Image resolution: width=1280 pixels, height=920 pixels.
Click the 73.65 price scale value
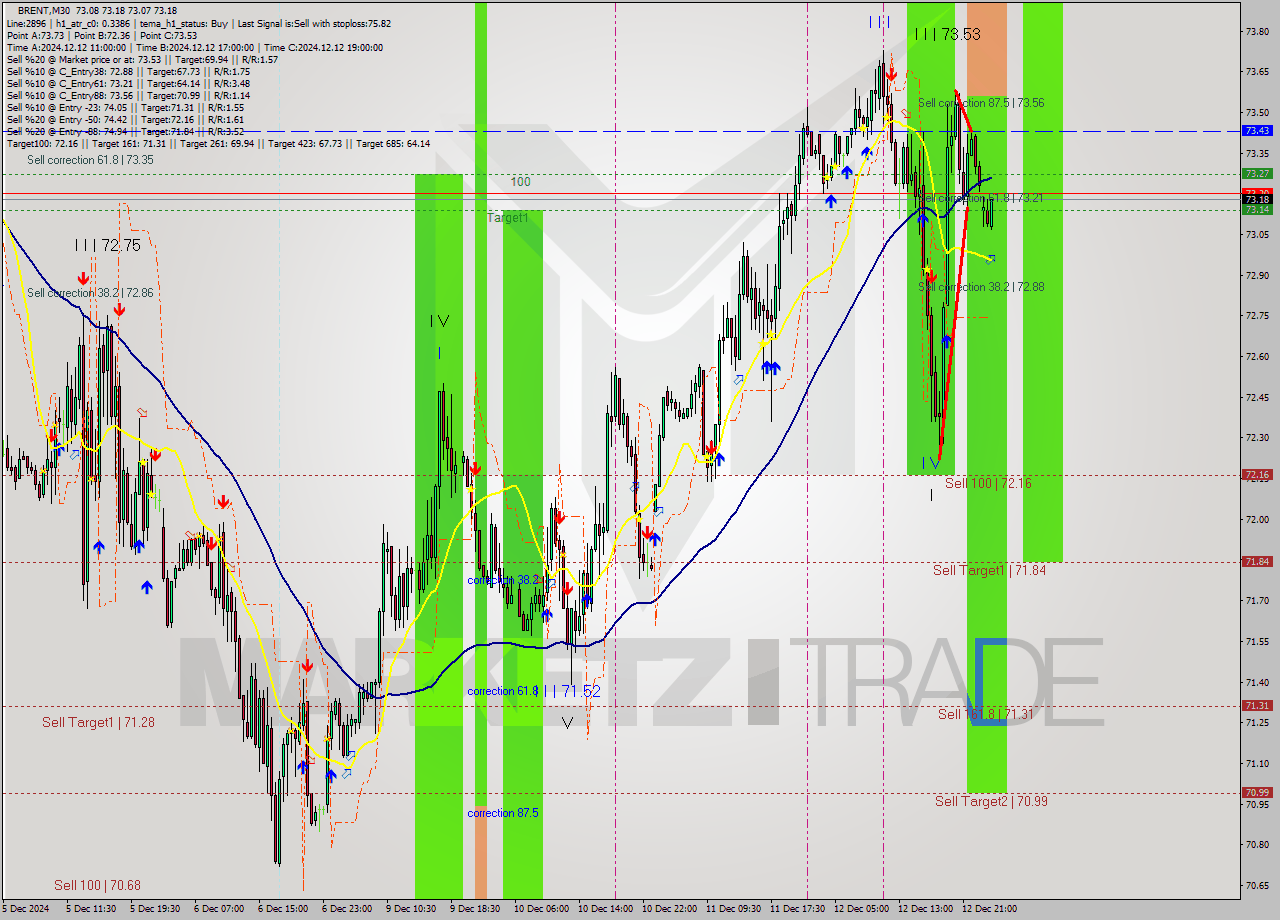pyautogui.click(x=1256, y=72)
